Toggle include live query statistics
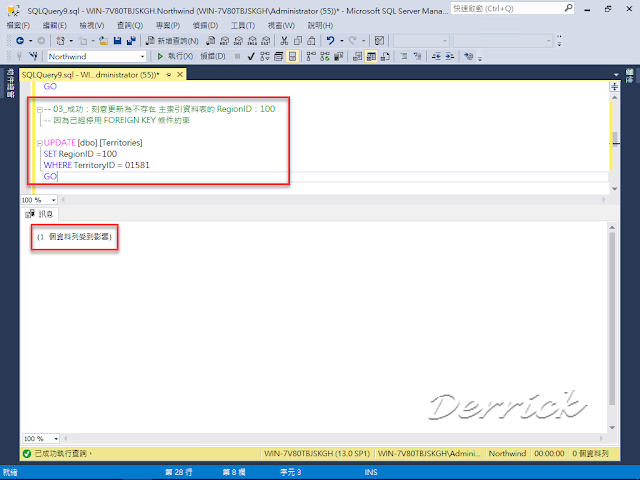This screenshot has width=640, height=480. 325,56
